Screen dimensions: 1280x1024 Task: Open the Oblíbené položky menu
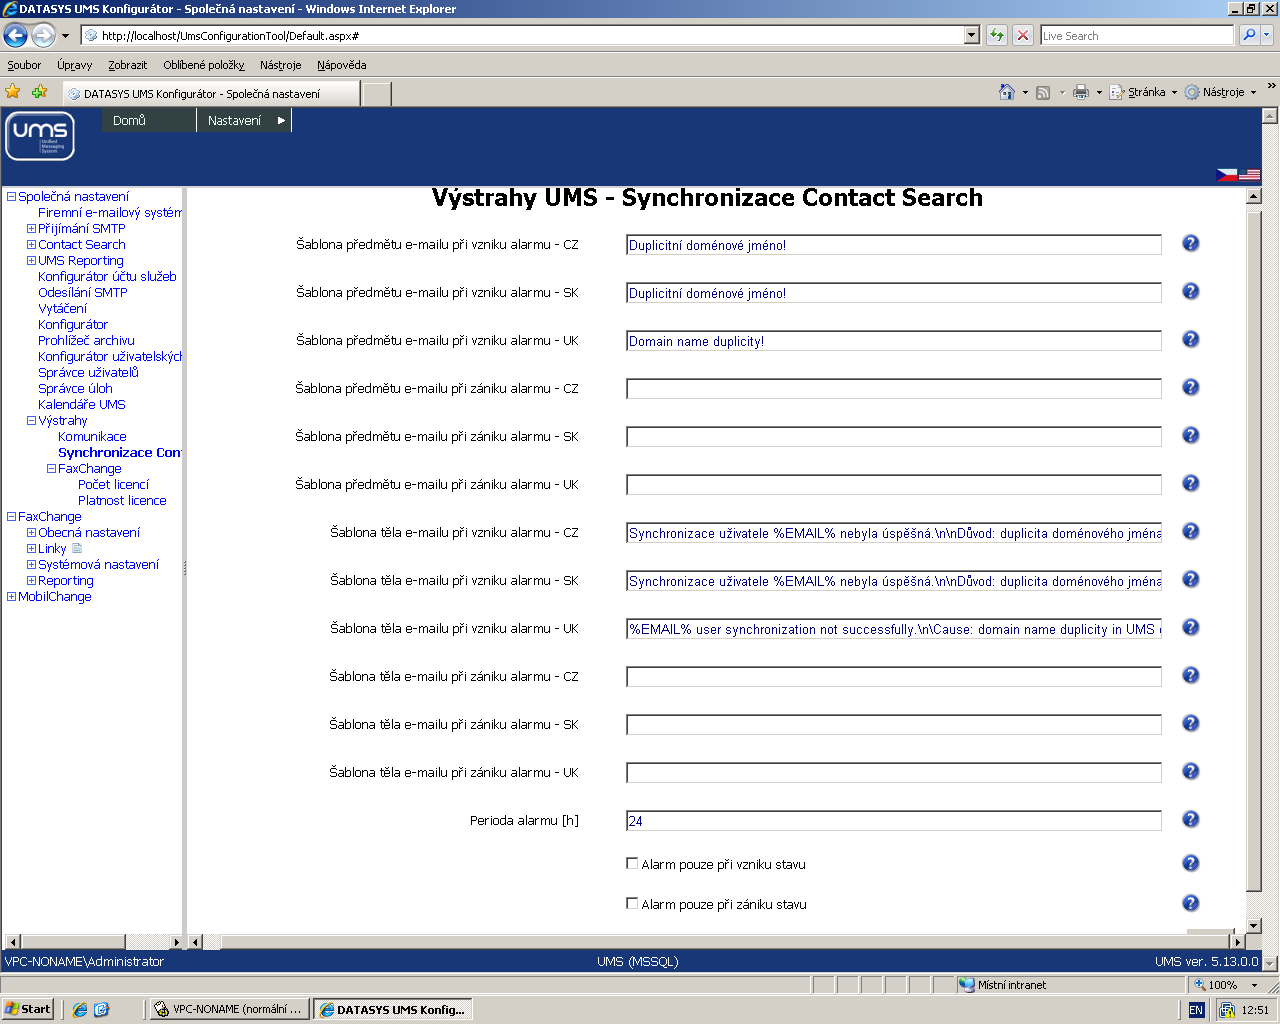point(204,65)
